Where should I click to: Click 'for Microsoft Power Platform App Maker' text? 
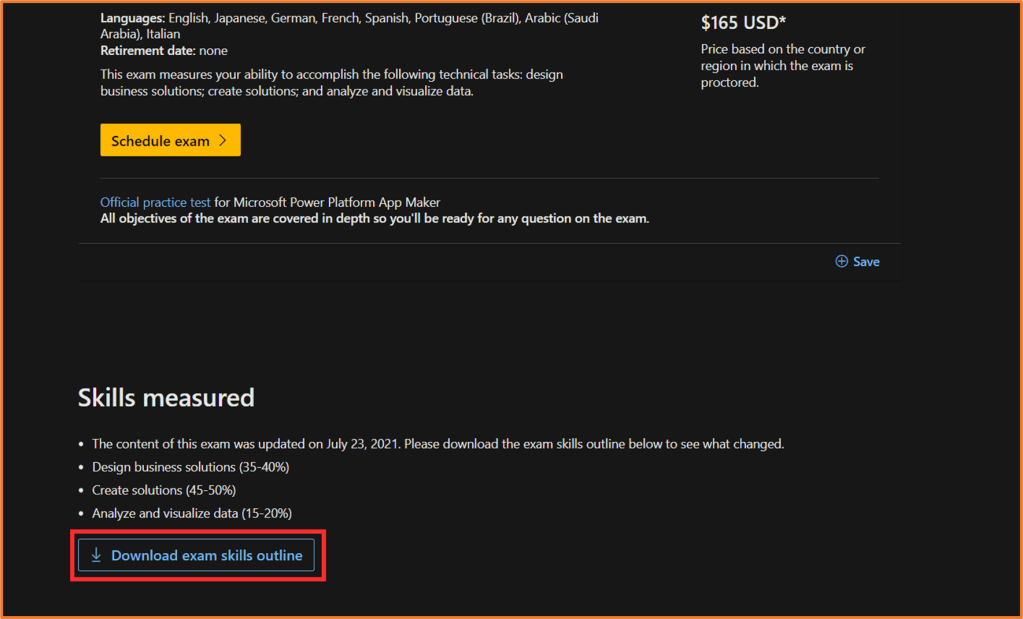pos(327,202)
